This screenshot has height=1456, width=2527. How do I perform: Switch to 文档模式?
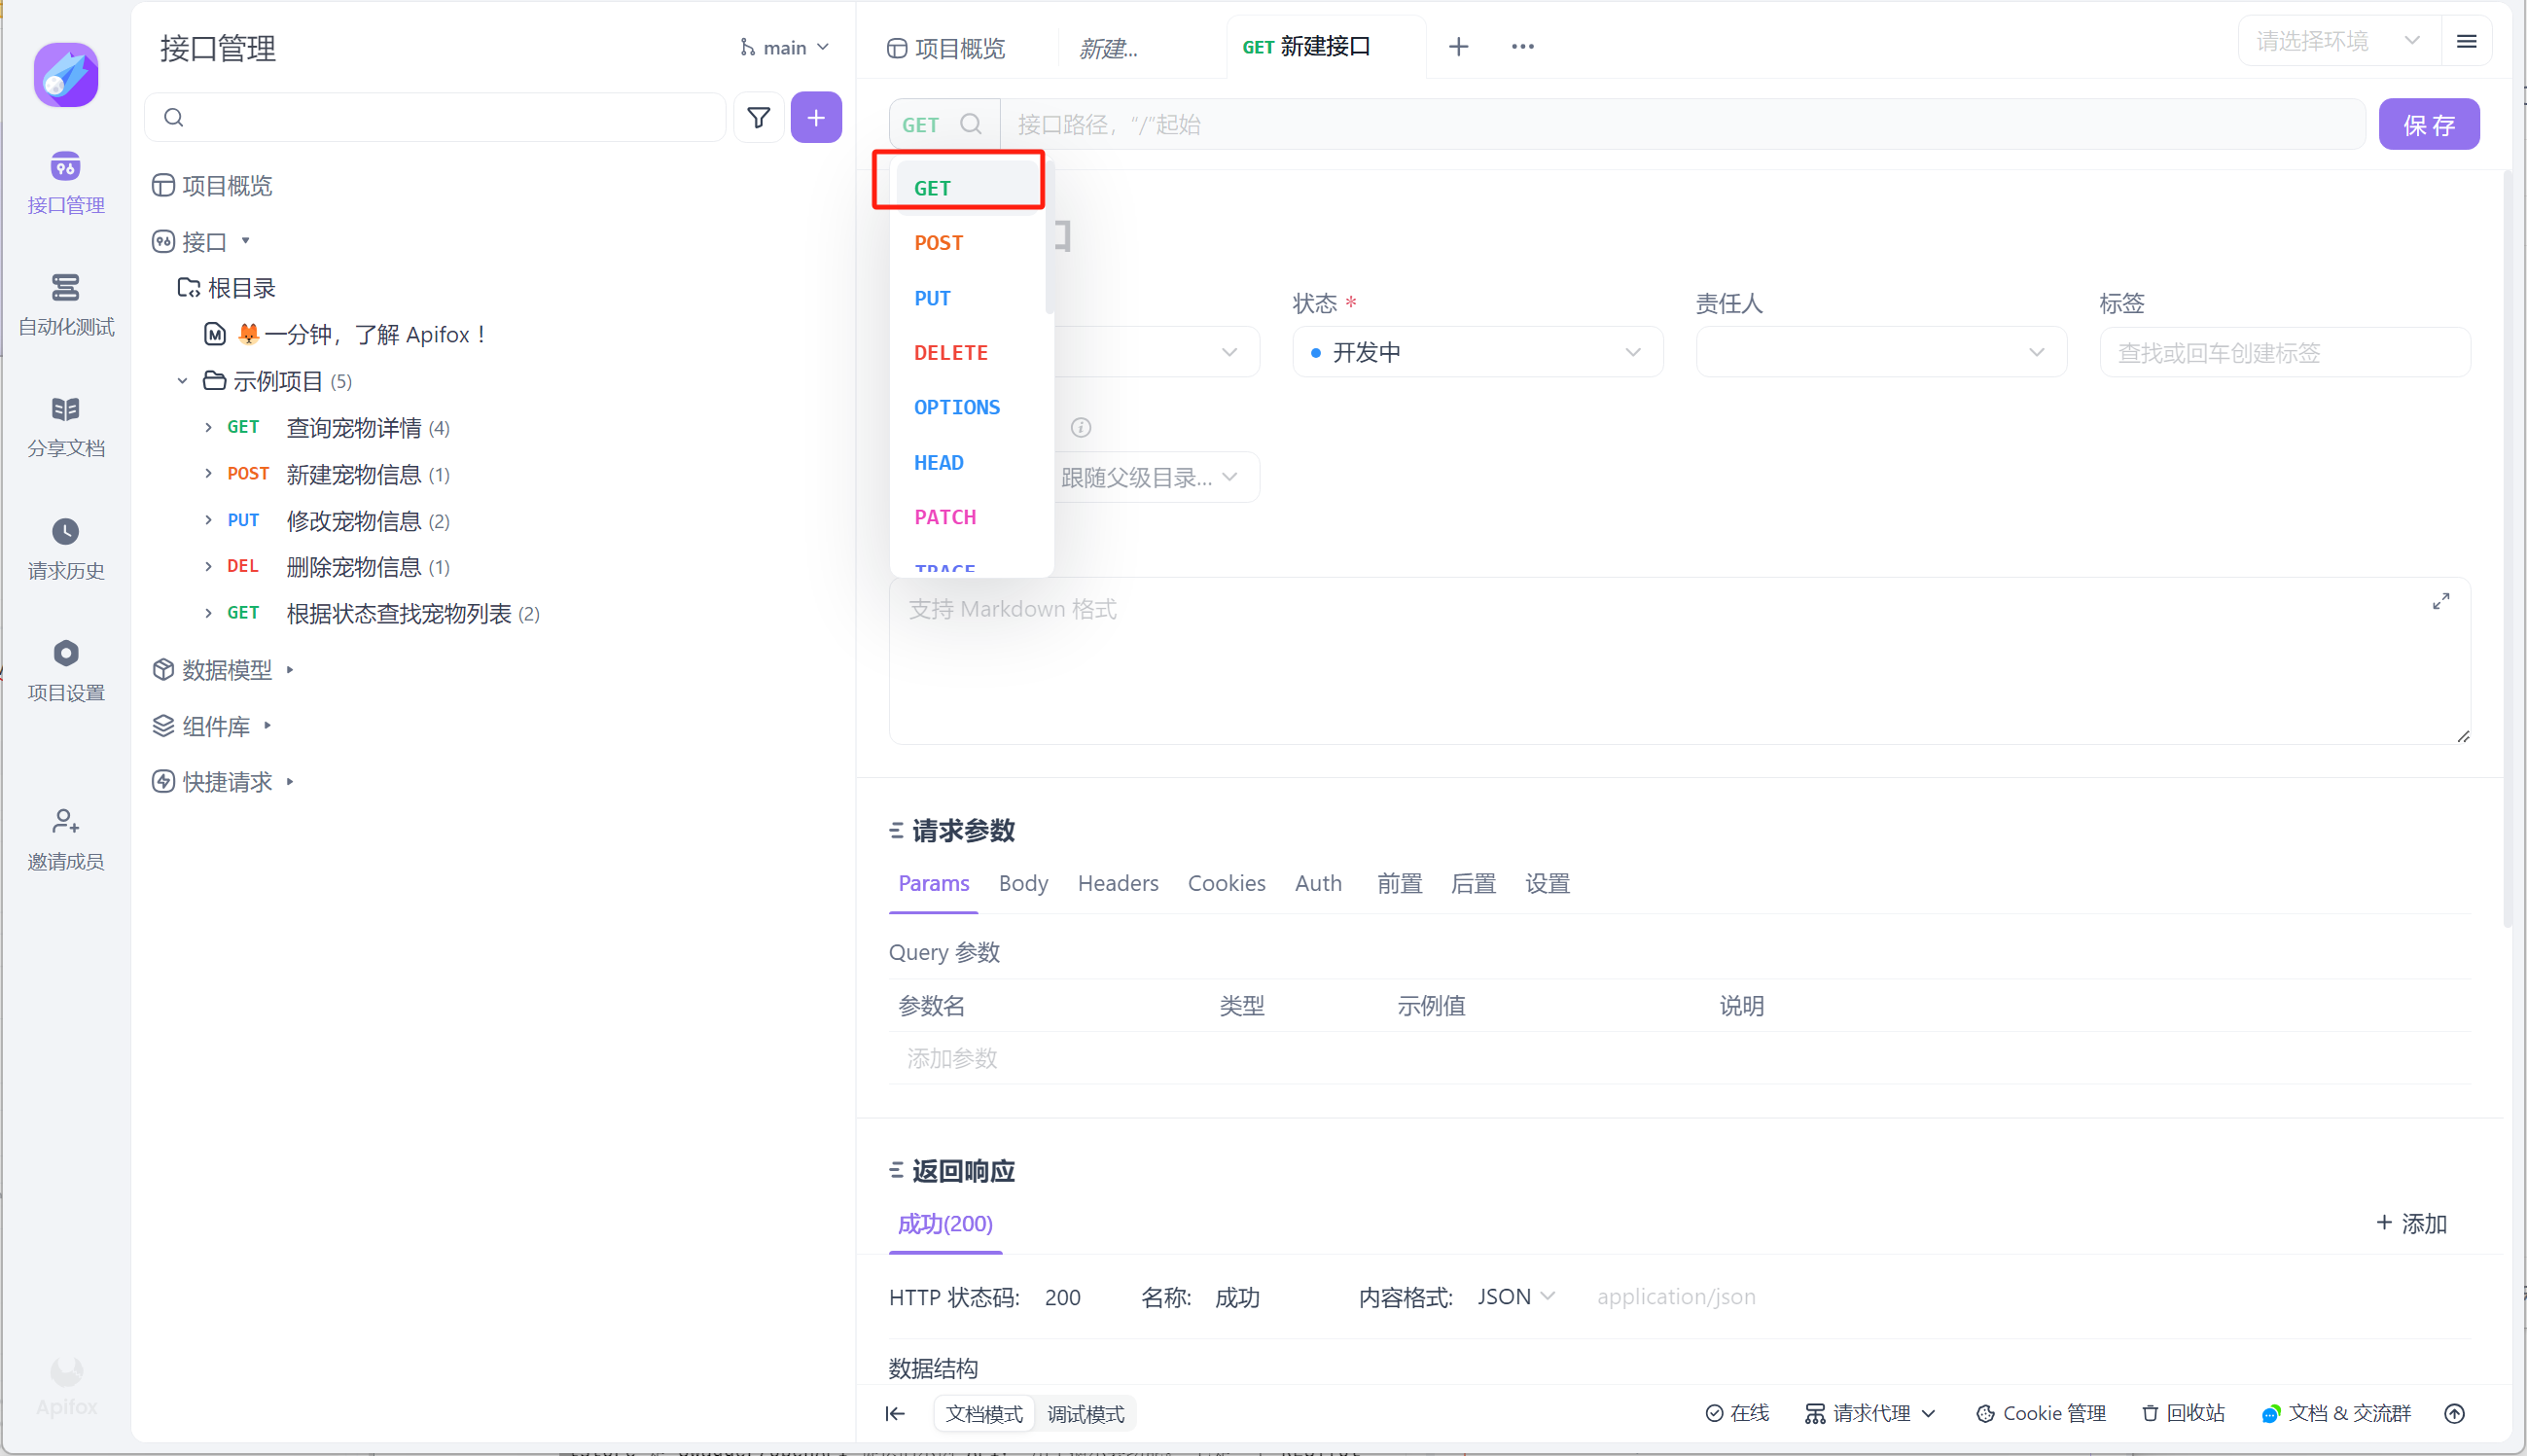point(984,1414)
